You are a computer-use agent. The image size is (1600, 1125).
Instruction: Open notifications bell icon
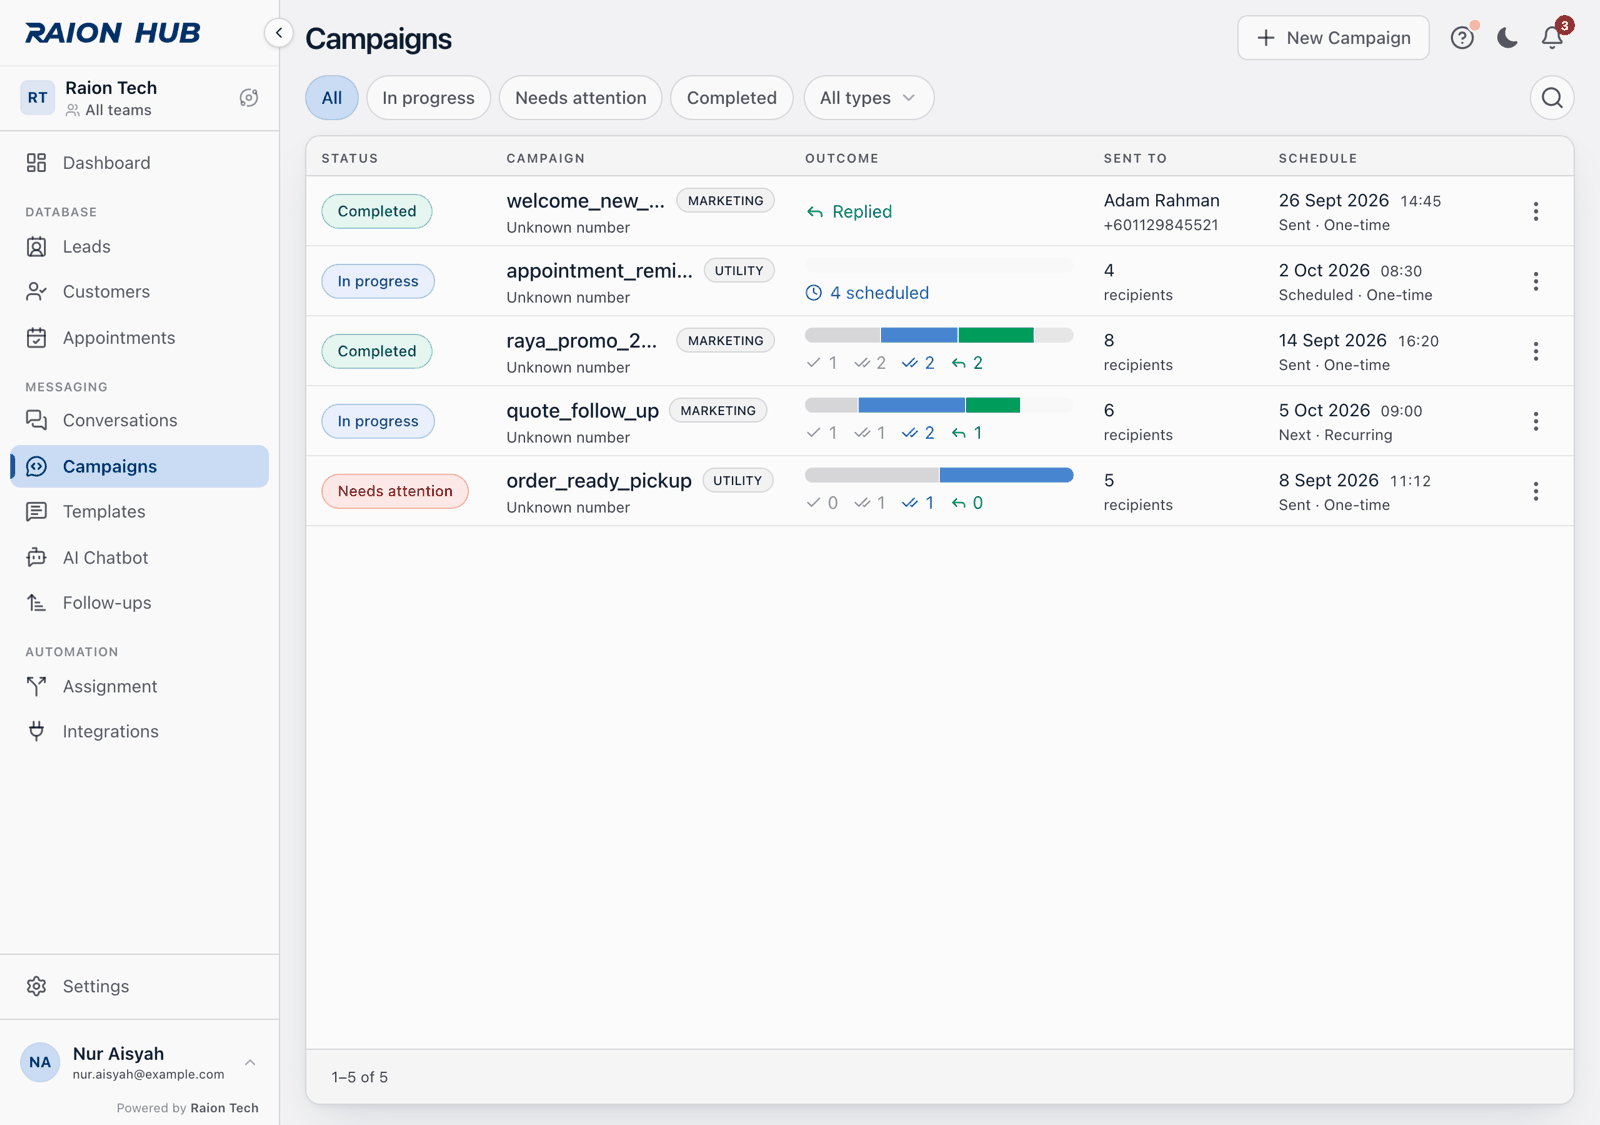(1552, 38)
